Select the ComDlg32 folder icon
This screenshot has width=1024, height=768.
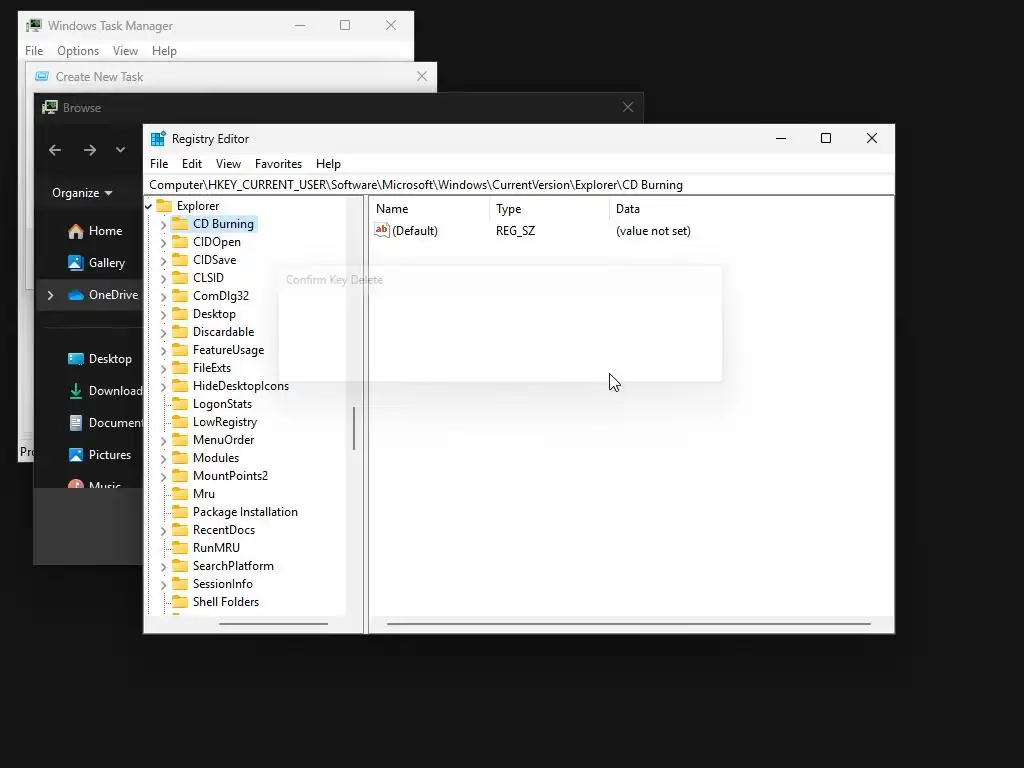pyautogui.click(x=180, y=296)
